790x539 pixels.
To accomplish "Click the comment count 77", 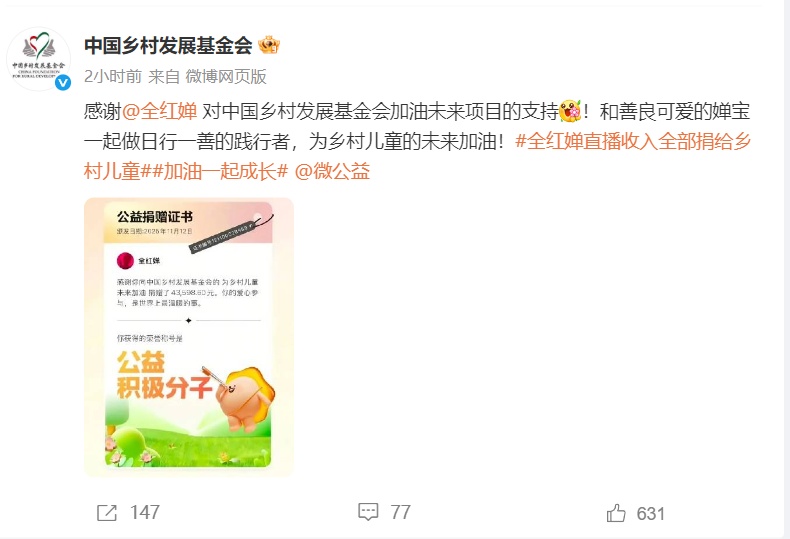I will [401, 513].
